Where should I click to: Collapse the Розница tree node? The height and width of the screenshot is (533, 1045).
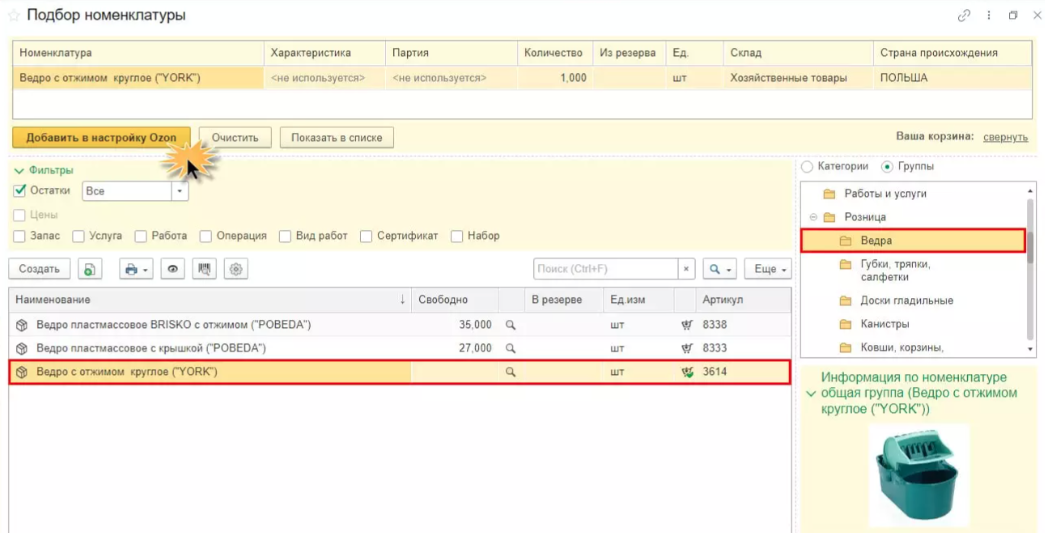pos(813,217)
